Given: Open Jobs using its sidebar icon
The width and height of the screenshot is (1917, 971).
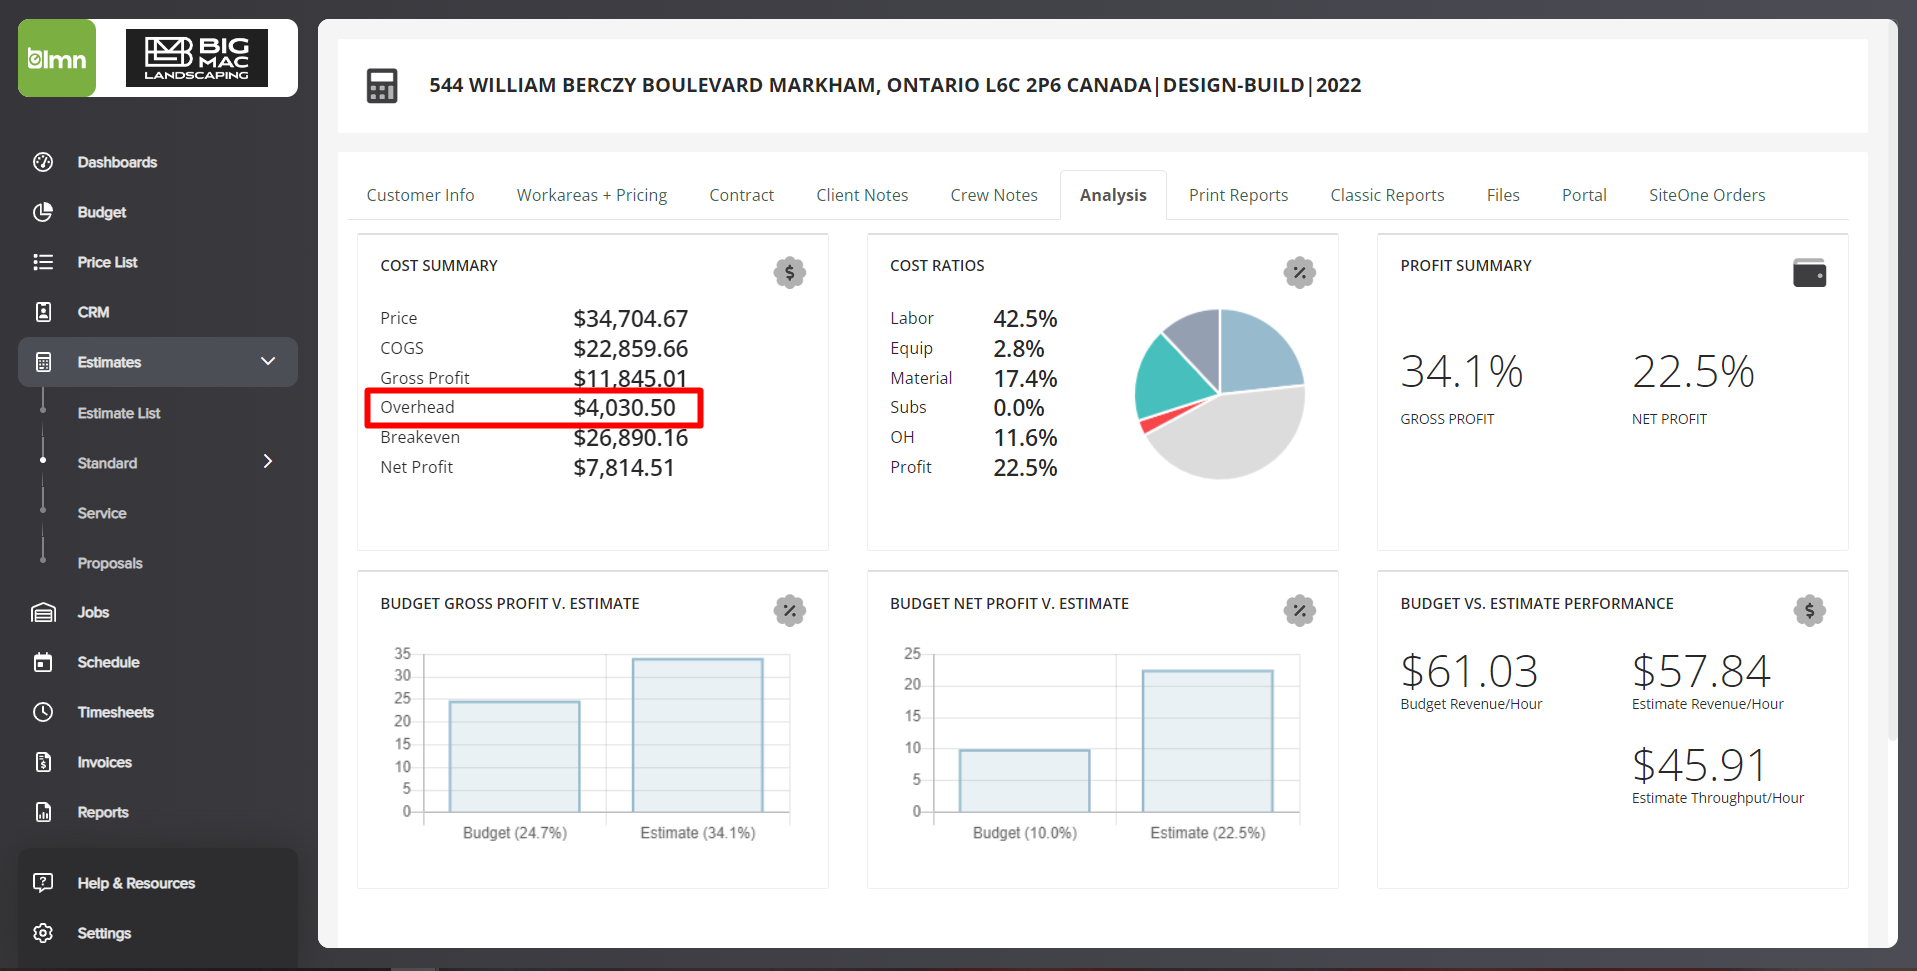Looking at the screenshot, I should [43, 612].
